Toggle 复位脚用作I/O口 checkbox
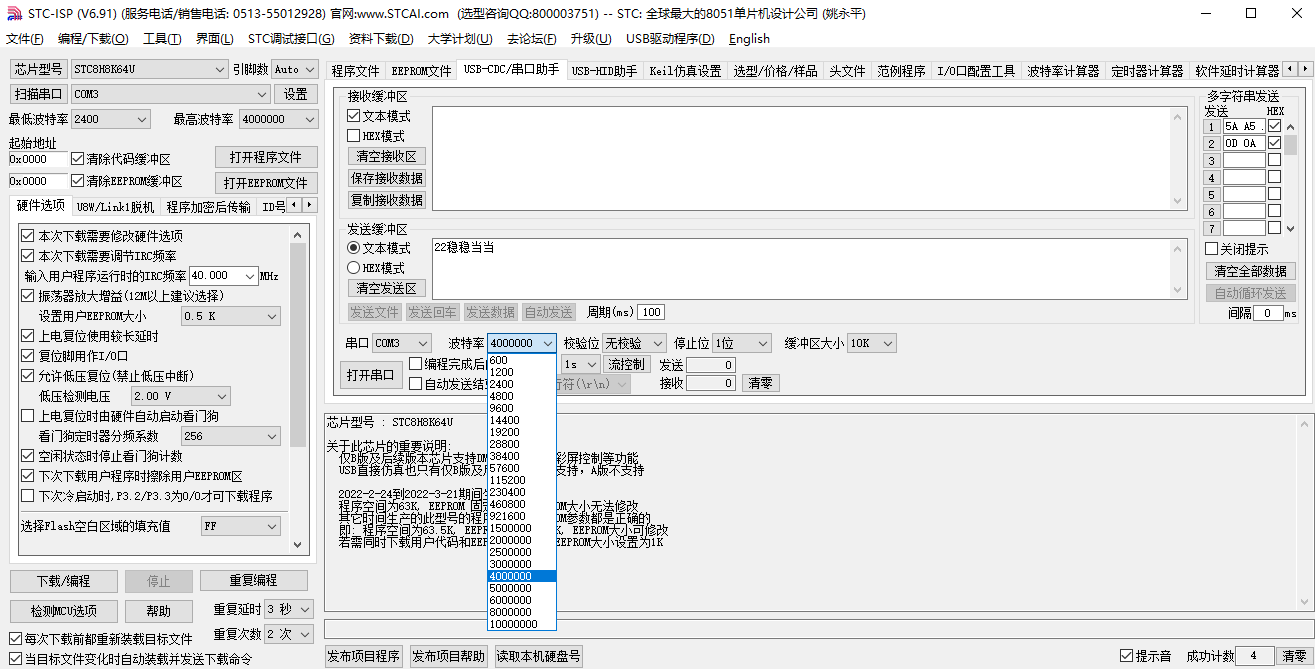The height and width of the screenshot is (669, 1315). coord(28,356)
